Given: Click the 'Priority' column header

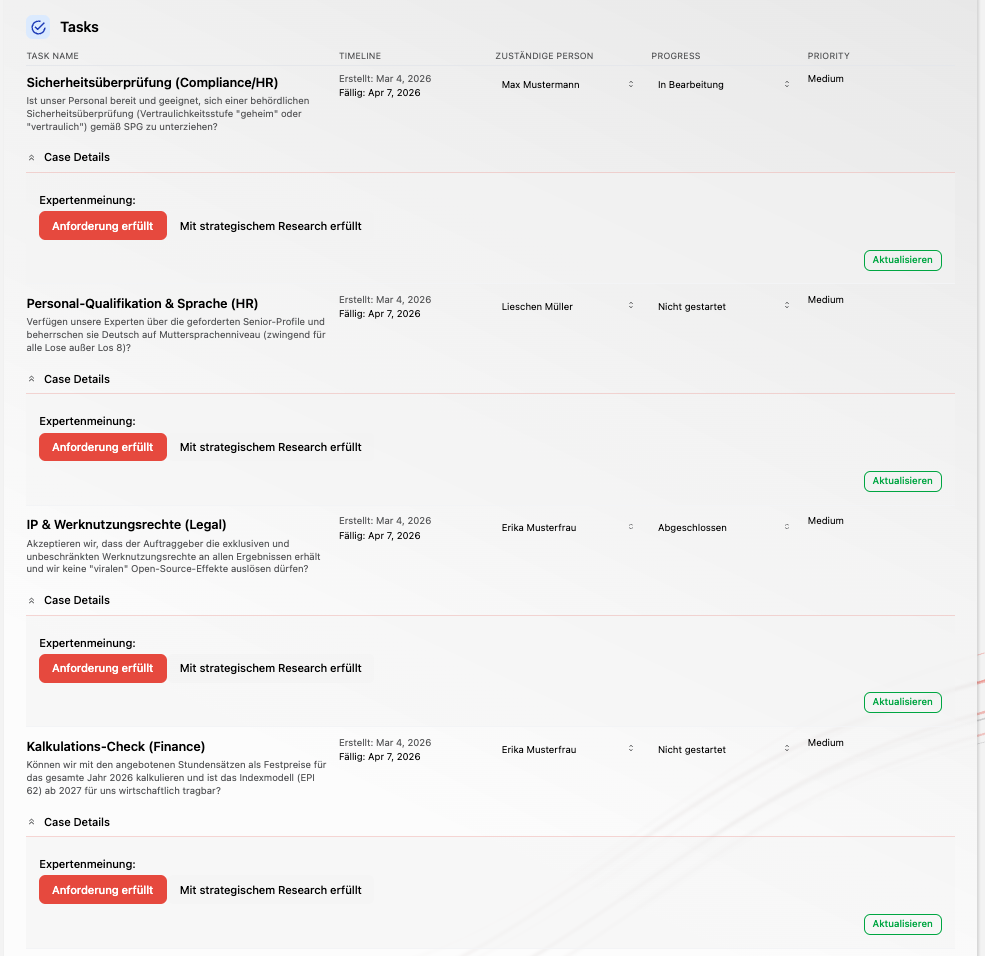Looking at the screenshot, I should point(828,56).
